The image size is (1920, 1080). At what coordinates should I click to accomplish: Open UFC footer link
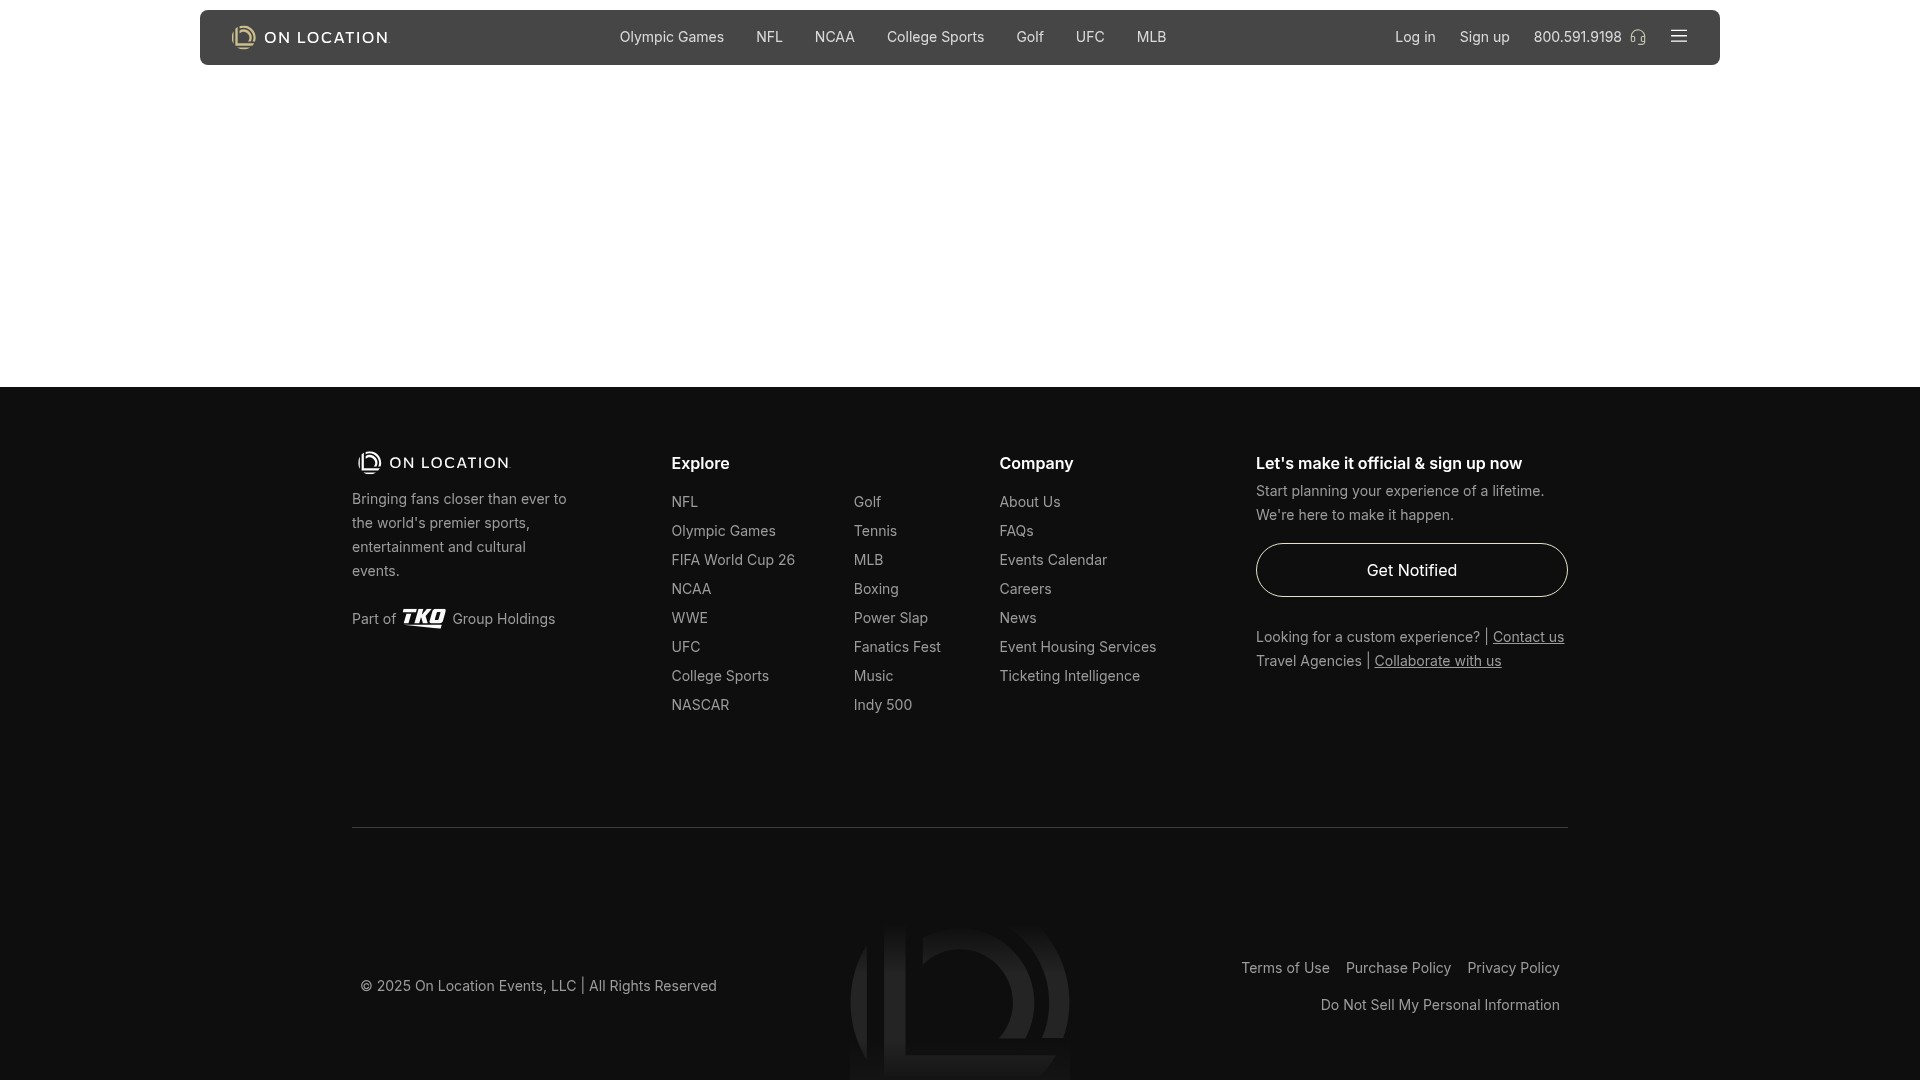[x=685, y=647]
